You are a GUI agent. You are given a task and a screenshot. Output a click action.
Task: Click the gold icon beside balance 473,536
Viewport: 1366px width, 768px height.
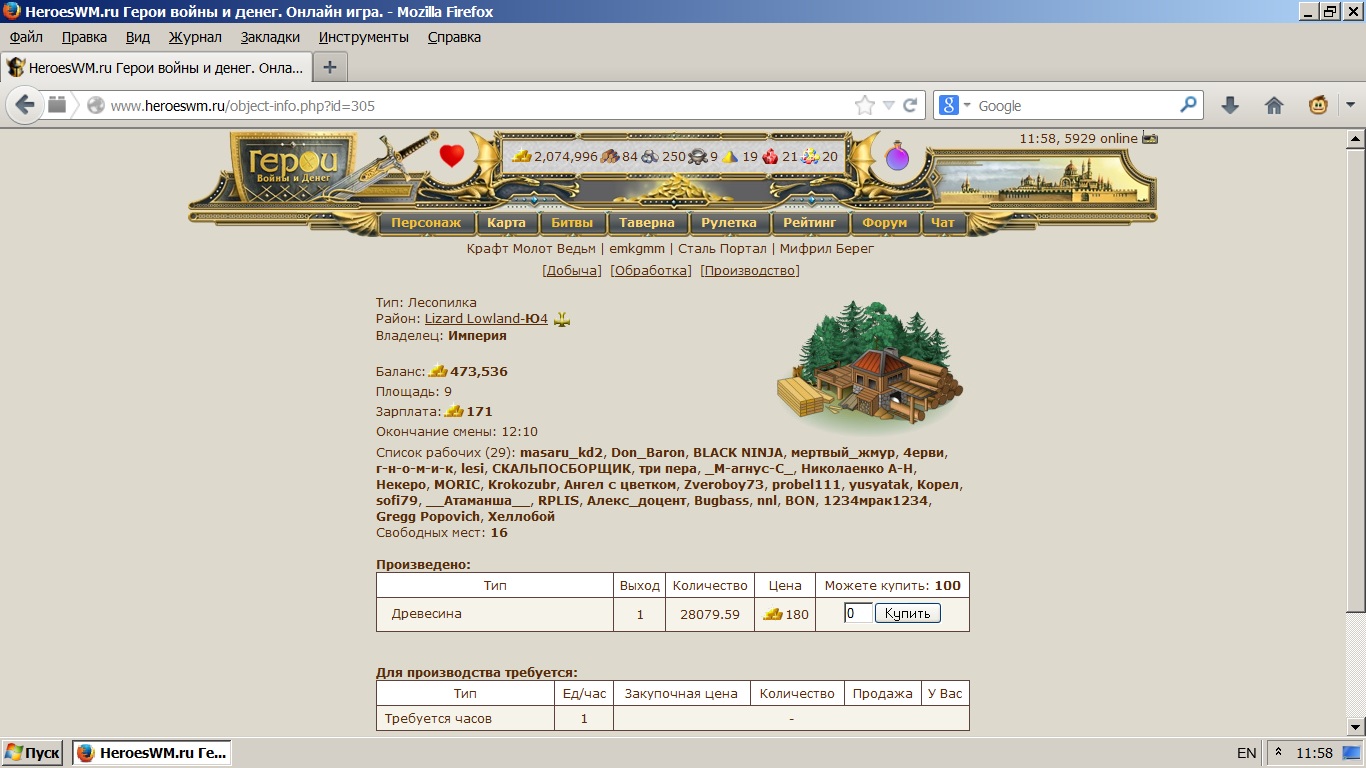438,371
